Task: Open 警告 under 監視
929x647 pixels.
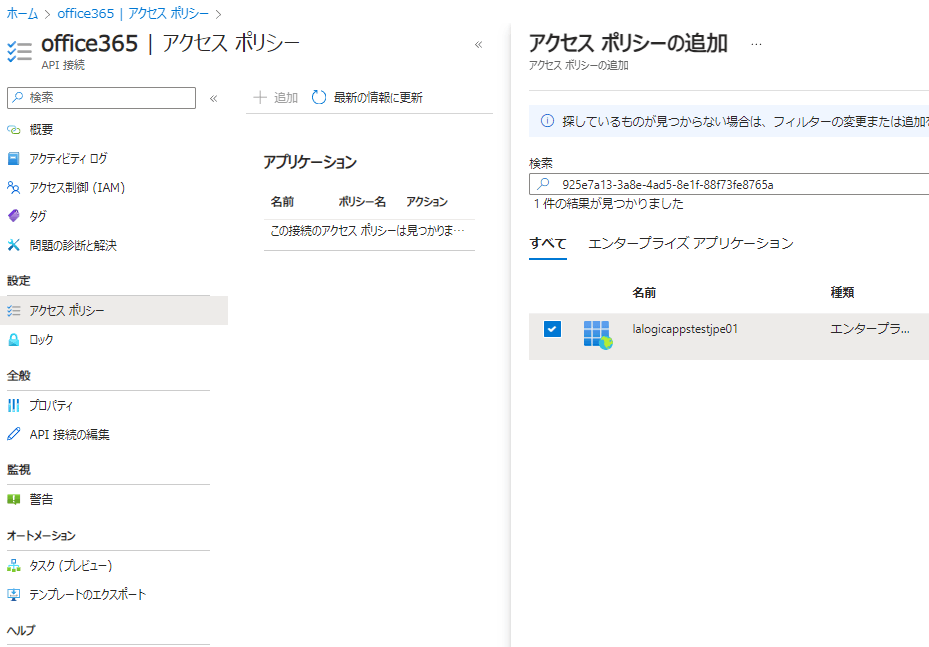Action: (41, 500)
